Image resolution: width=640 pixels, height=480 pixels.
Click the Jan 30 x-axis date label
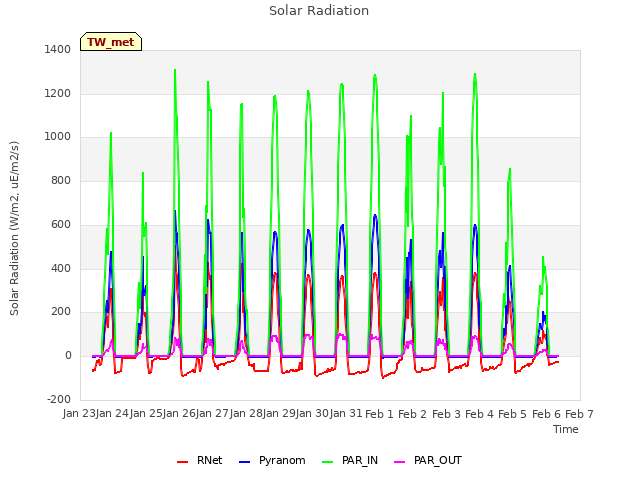[312, 413]
